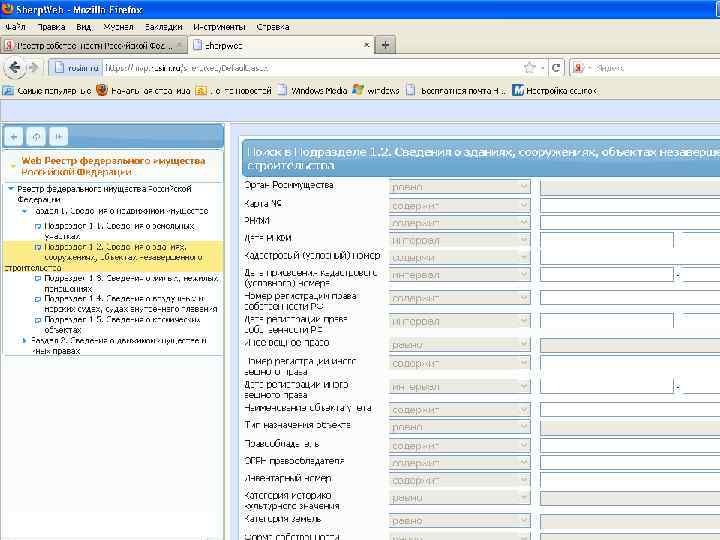Image resolution: width=720 pixels, height=540 pixels.
Task: Click the Кадастровый (условный) номер value field
Action: tap(630, 257)
